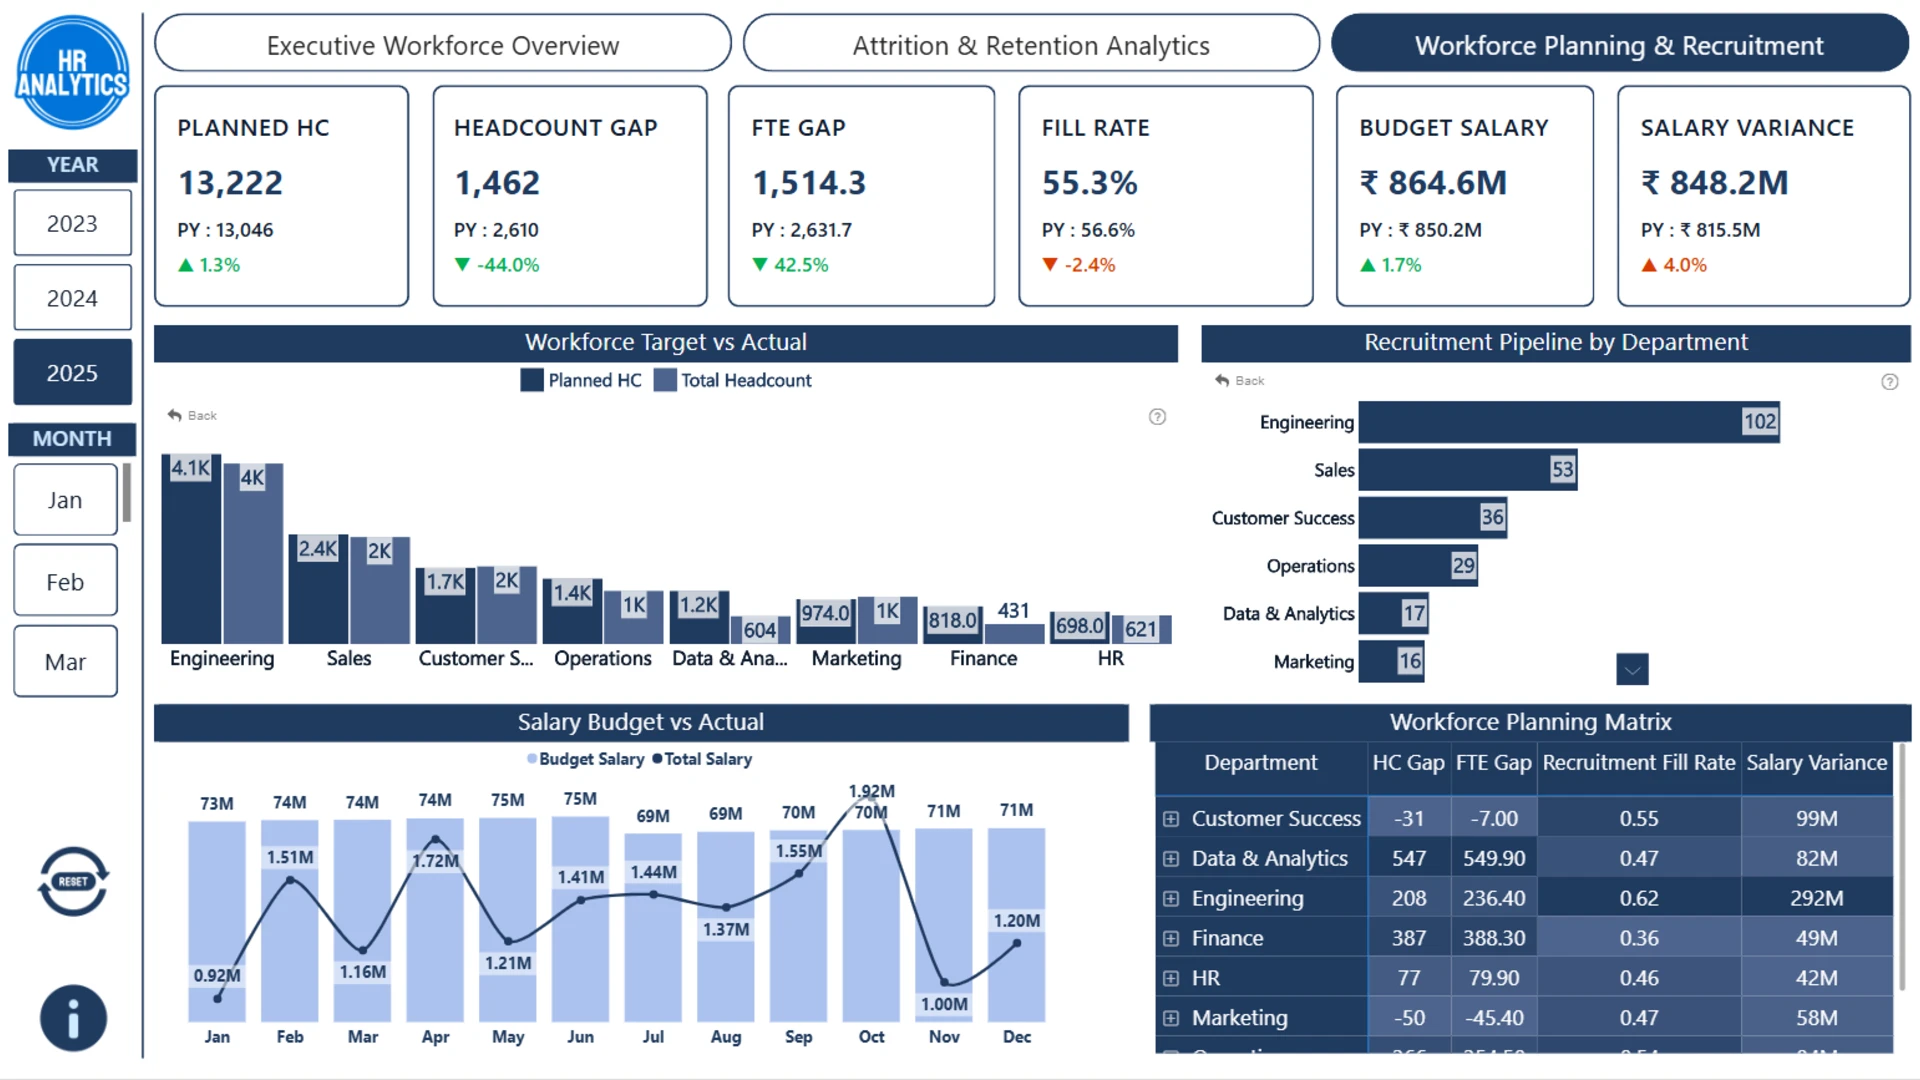This screenshot has height=1080, width=1920.
Task: Switch to Attrition & Retention Analytics tab
Action: click(x=1031, y=44)
